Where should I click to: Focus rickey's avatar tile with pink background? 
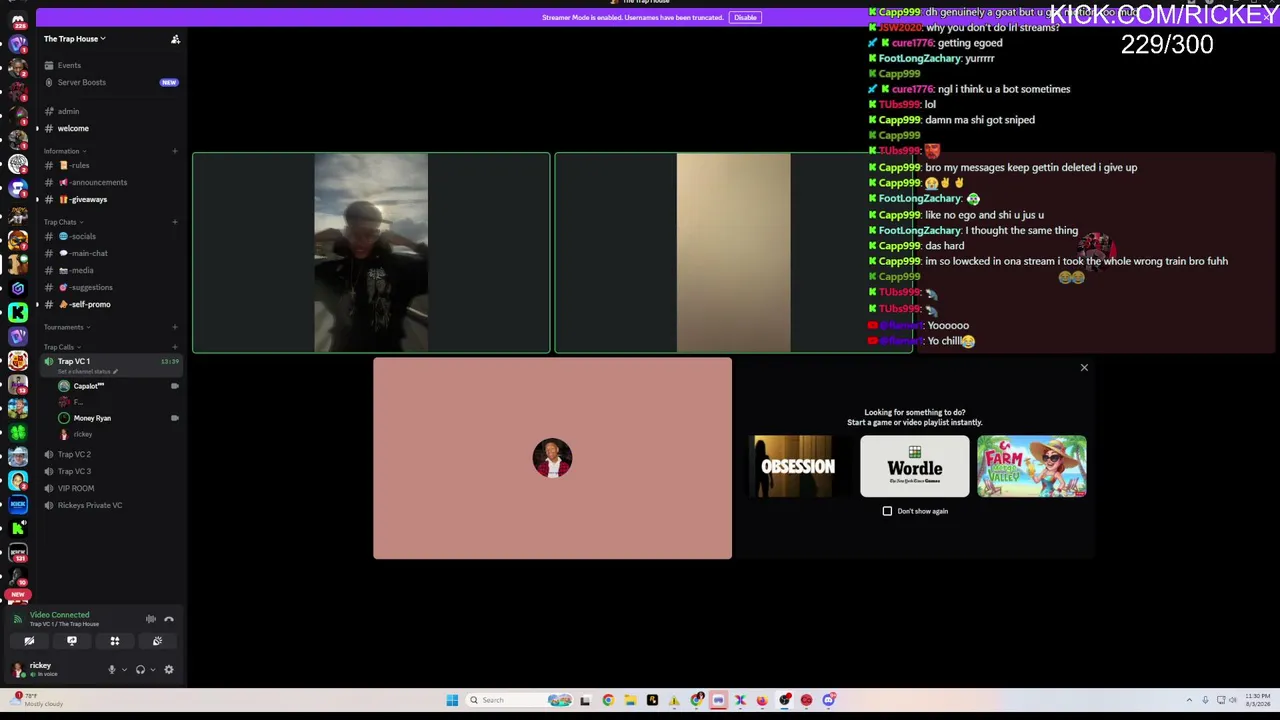point(552,458)
